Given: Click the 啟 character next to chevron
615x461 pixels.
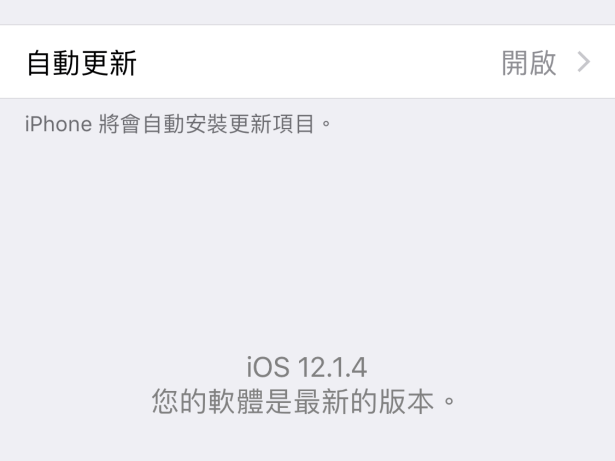Looking at the screenshot, I should [x=543, y=62].
